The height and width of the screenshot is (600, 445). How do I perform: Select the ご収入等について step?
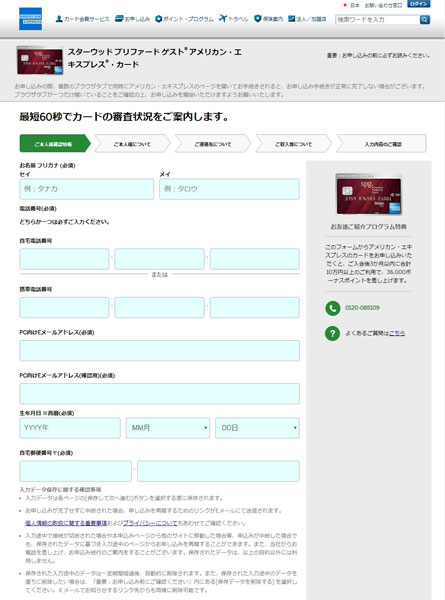[293, 144]
